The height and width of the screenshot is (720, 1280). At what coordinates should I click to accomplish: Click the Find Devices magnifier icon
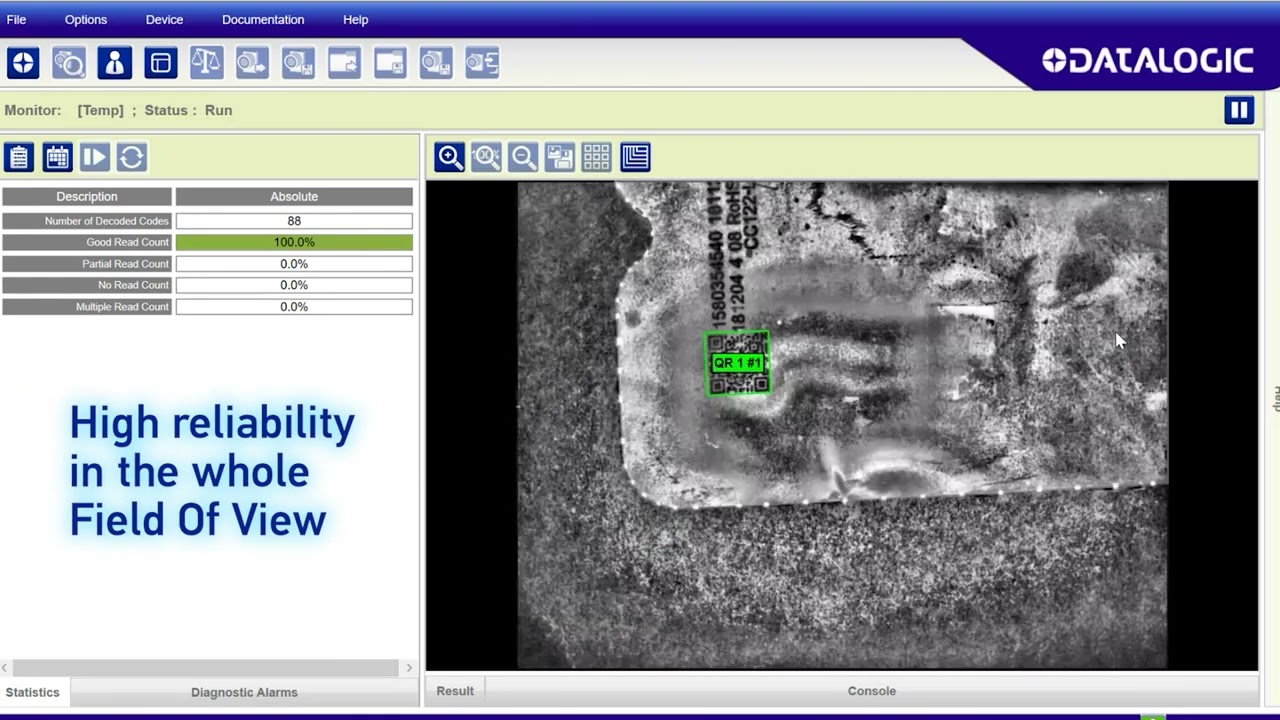69,63
